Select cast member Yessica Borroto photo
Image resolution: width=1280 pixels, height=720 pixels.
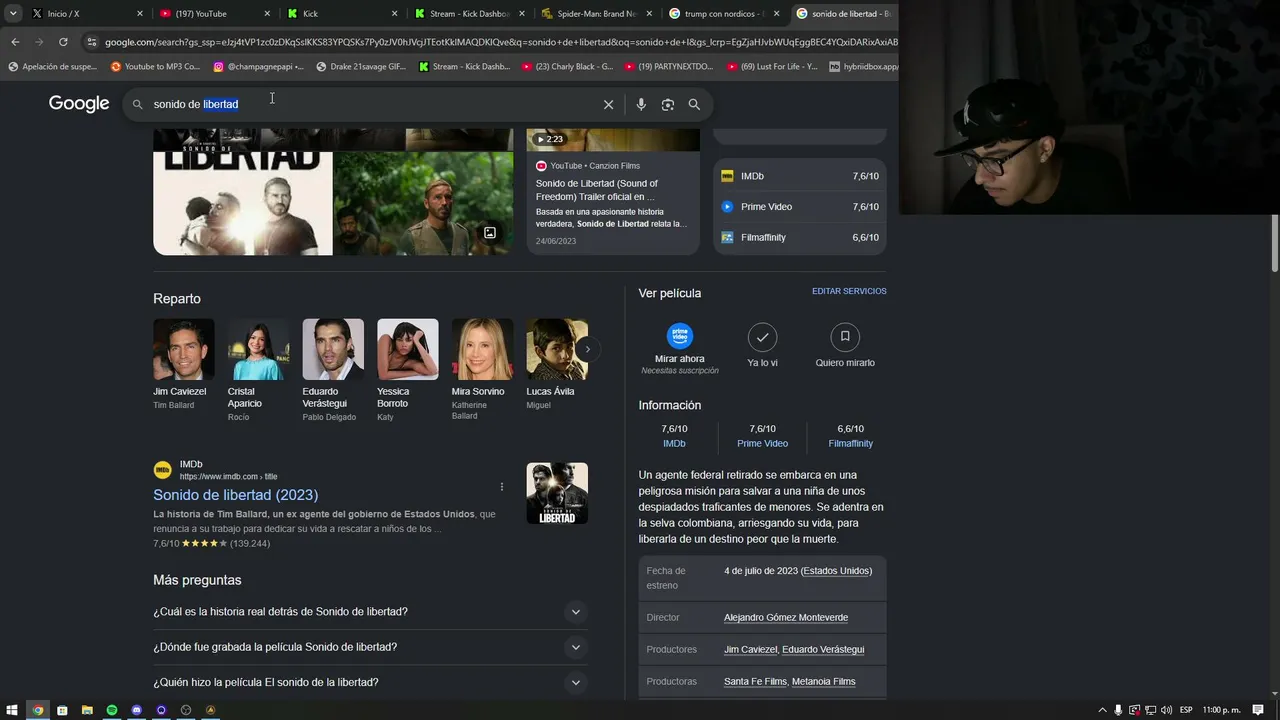[407, 349]
